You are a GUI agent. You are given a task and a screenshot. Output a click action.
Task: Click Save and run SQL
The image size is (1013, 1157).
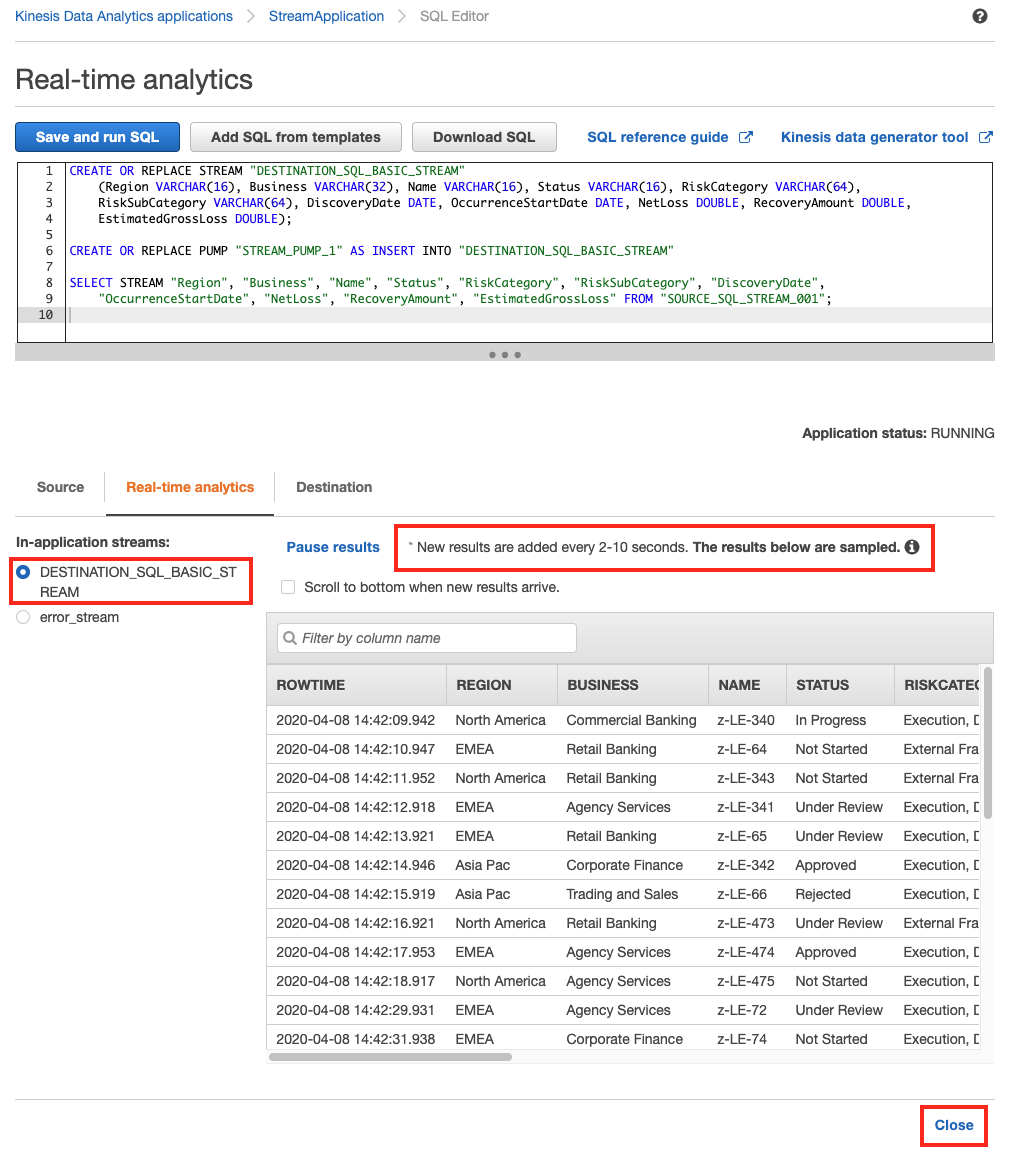coord(97,137)
